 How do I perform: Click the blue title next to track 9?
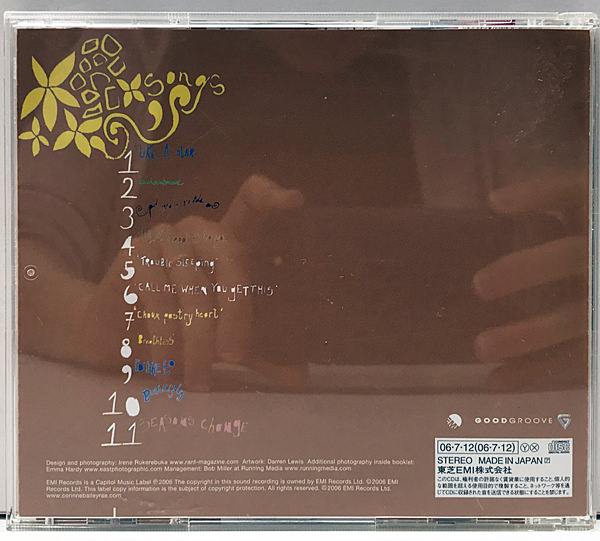pyautogui.click(x=154, y=367)
